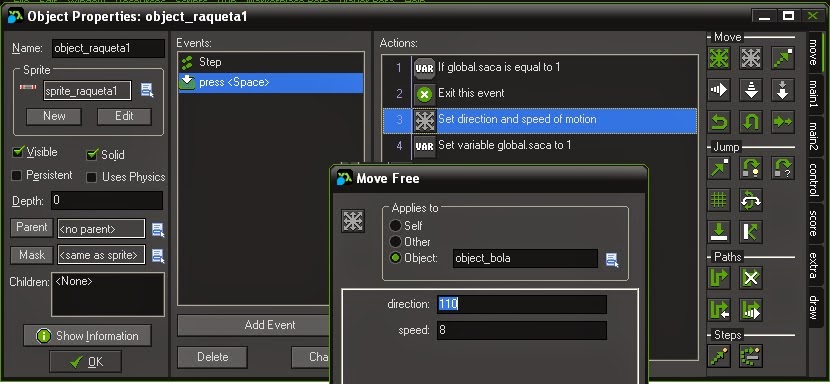This screenshot has height=384, width=830.
Task: Select the Object radio button
Action: tap(395, 258)
